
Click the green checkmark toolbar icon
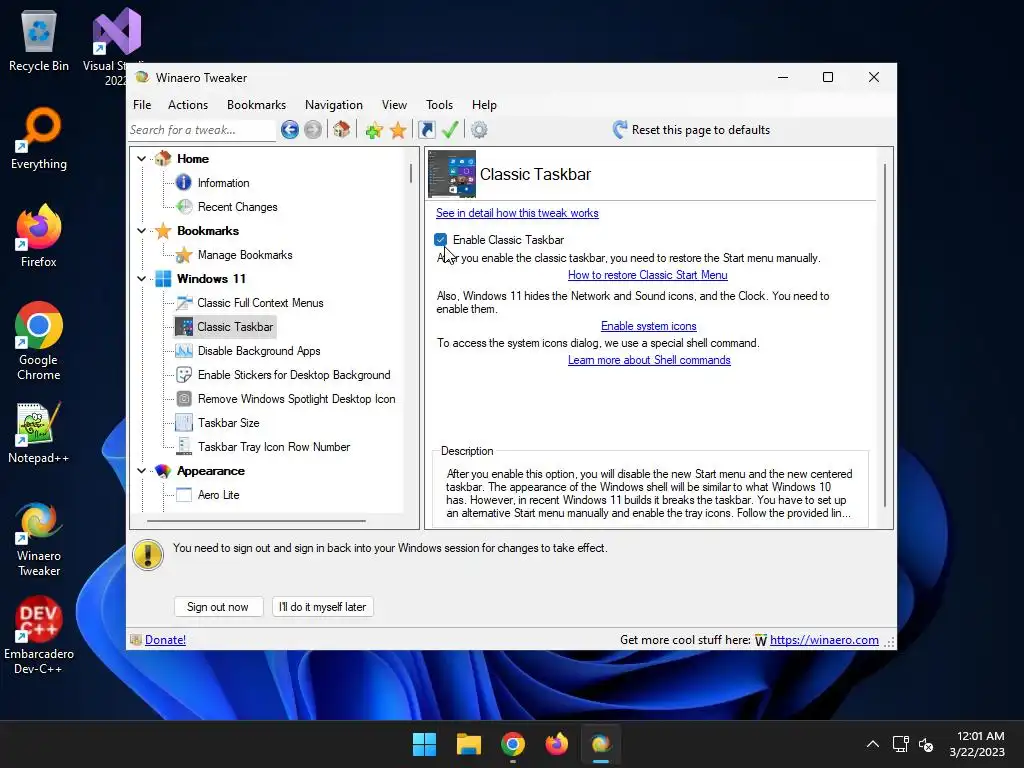(450, 130)
